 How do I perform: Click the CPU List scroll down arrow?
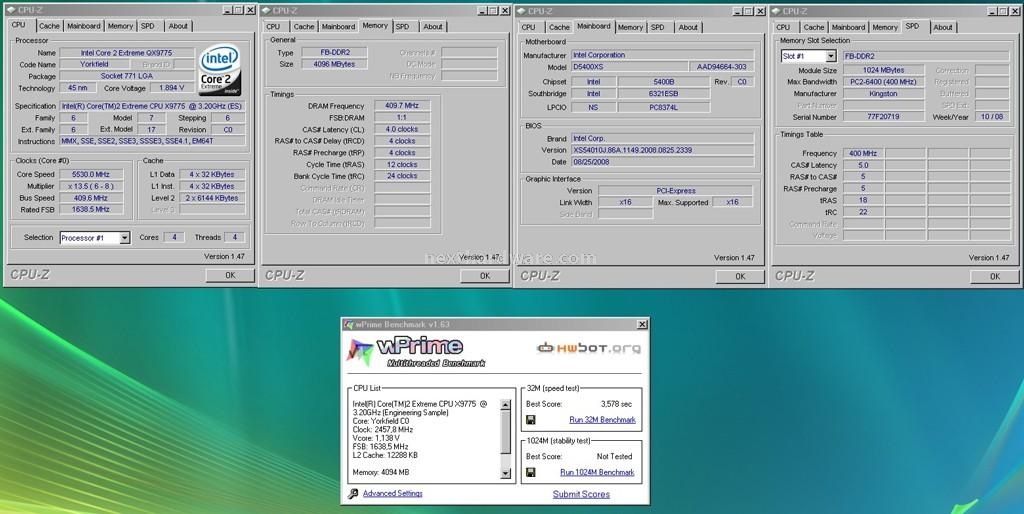[x=505, y=474]
